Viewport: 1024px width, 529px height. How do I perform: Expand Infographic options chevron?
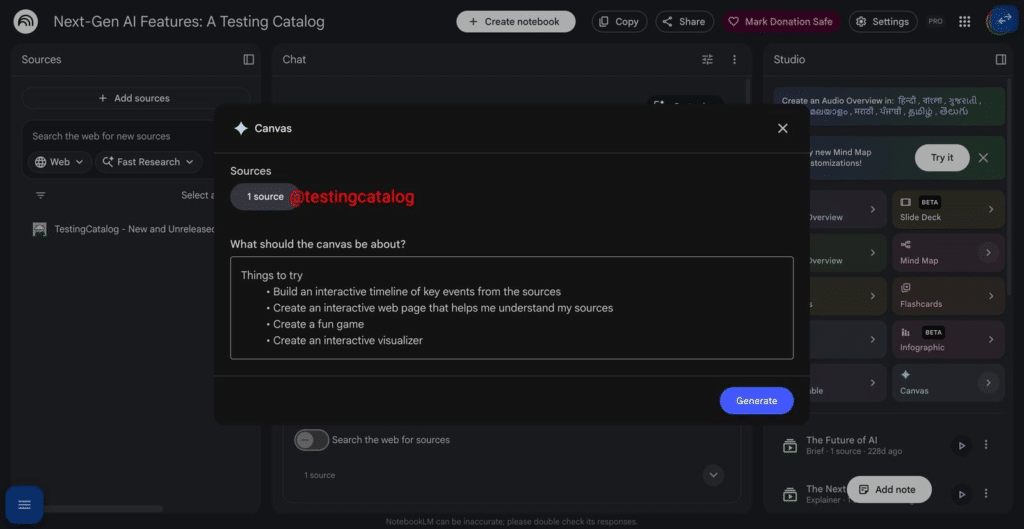click(x=991, y=340)
